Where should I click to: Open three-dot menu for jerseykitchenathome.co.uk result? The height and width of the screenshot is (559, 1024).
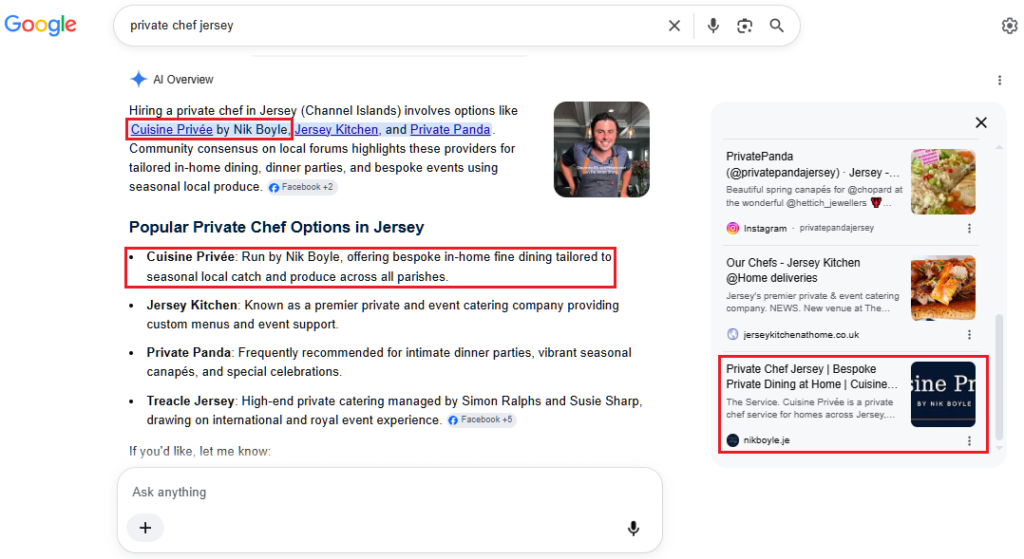pyautogui.click(x=969, y=334)
